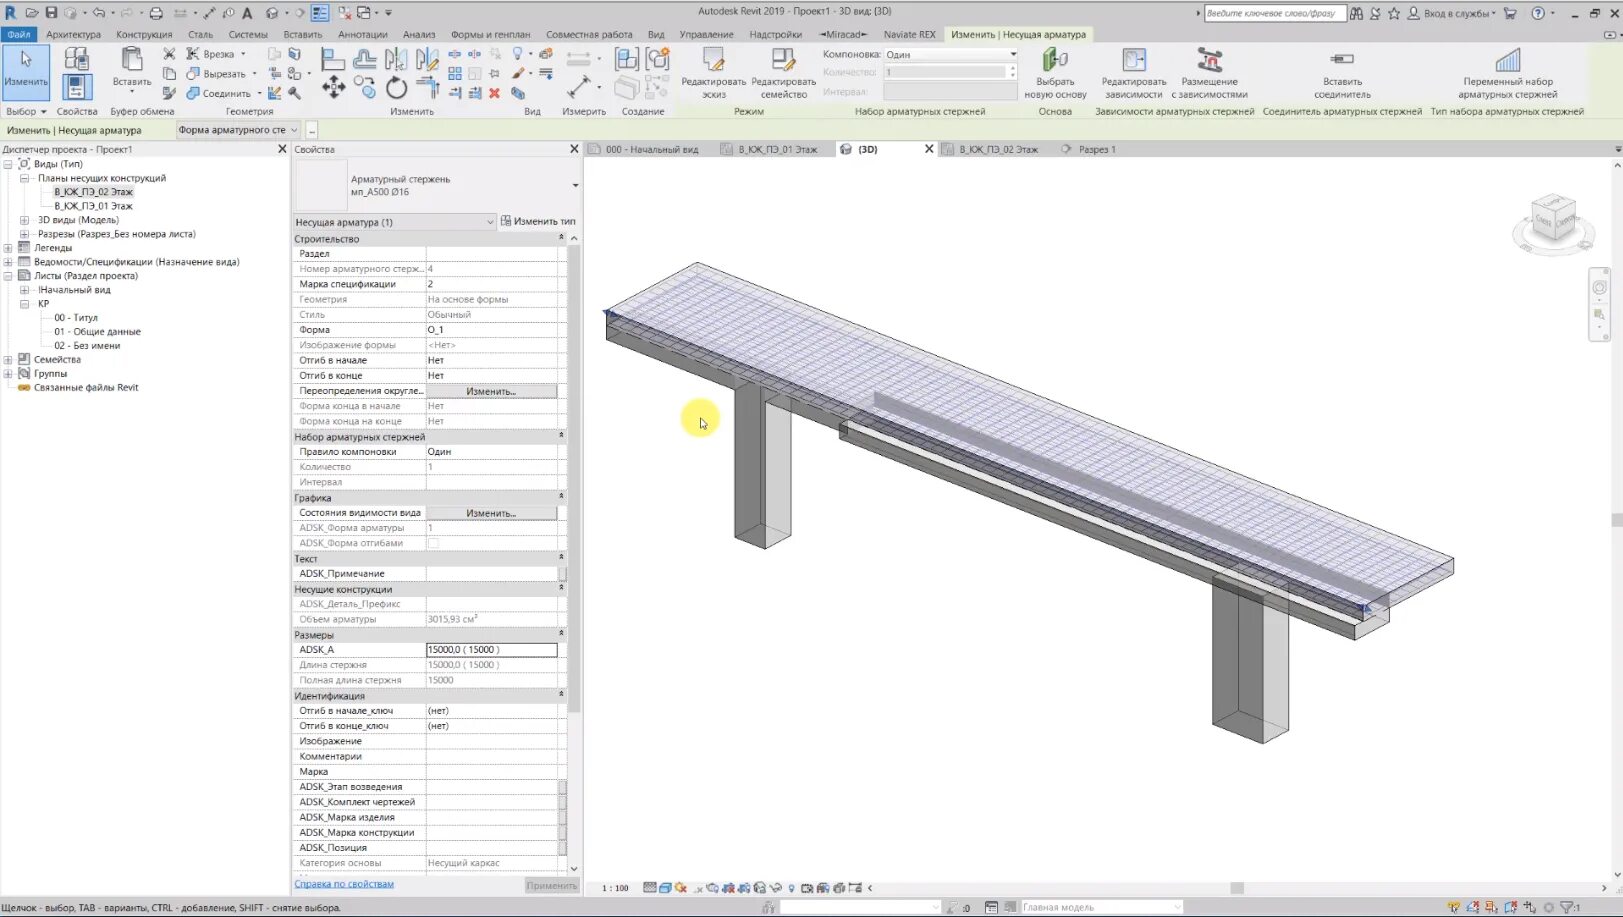Click the keyword search box in title bar
1623x917 pixels.
(1274, 13)
